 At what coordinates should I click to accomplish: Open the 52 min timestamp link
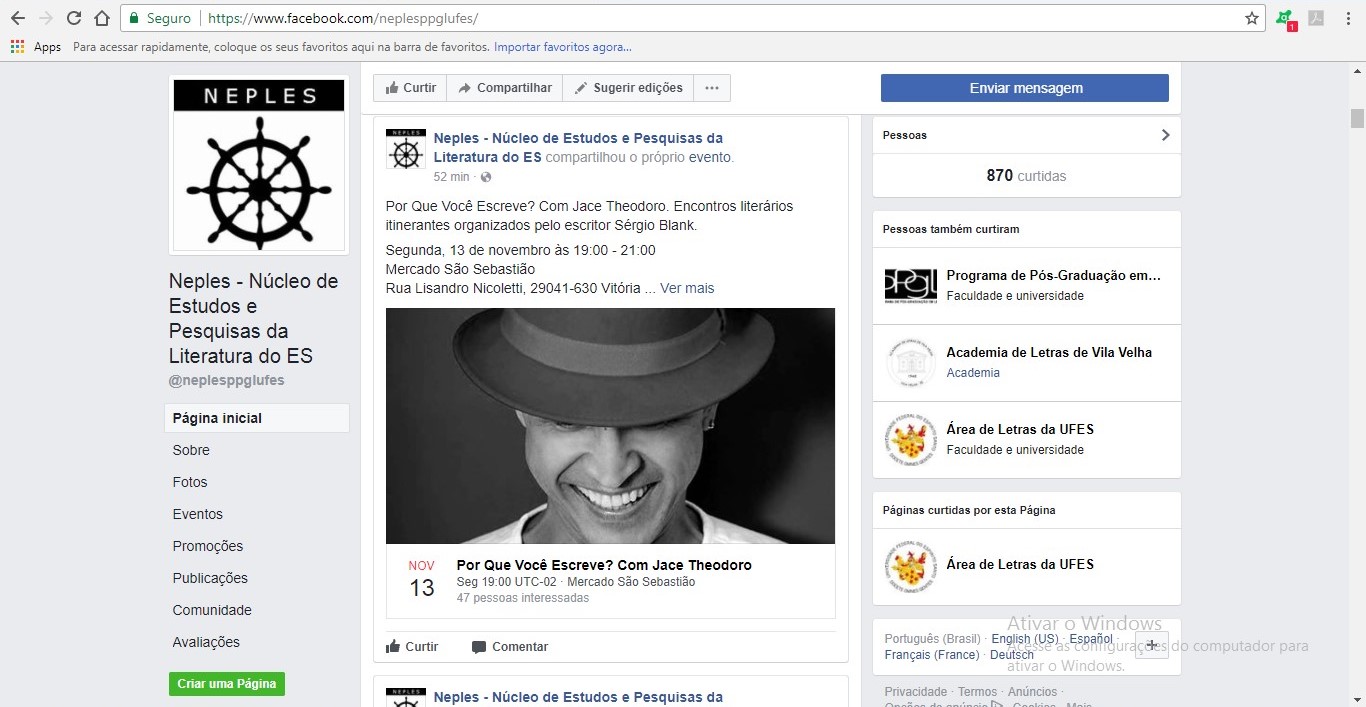tap(451, 177)
